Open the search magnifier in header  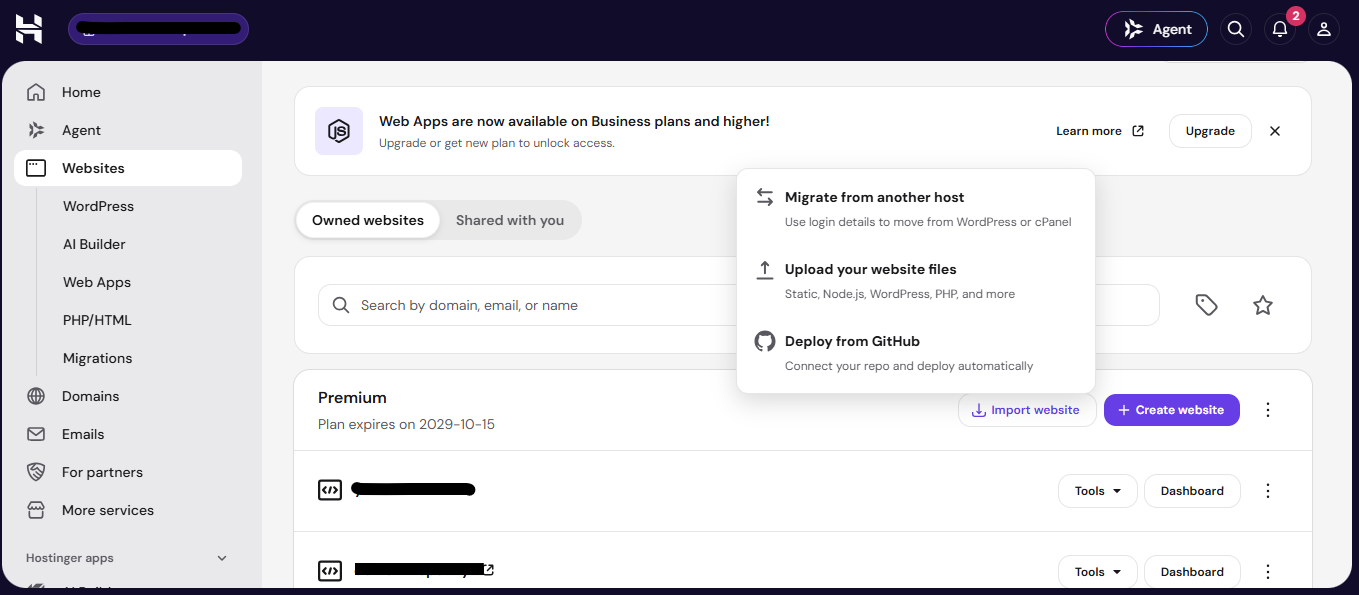pos(1236,29)
